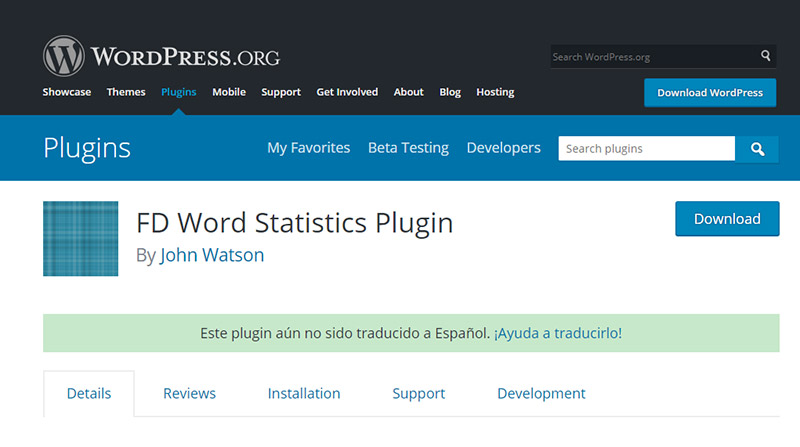Open the Installation tab
Viewport: 800px width, 447px height.
point(304,393)
